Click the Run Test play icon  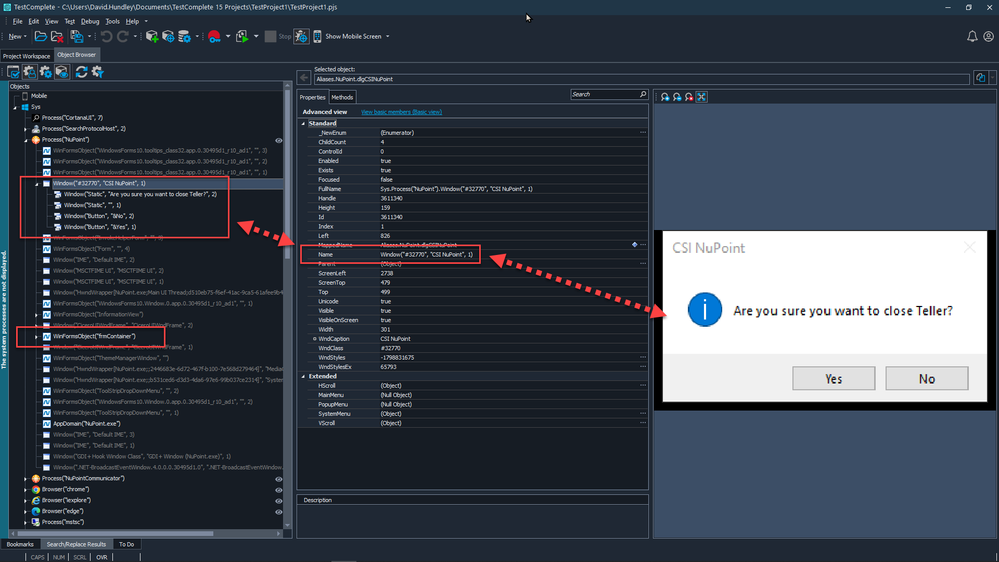click(241, 37)
